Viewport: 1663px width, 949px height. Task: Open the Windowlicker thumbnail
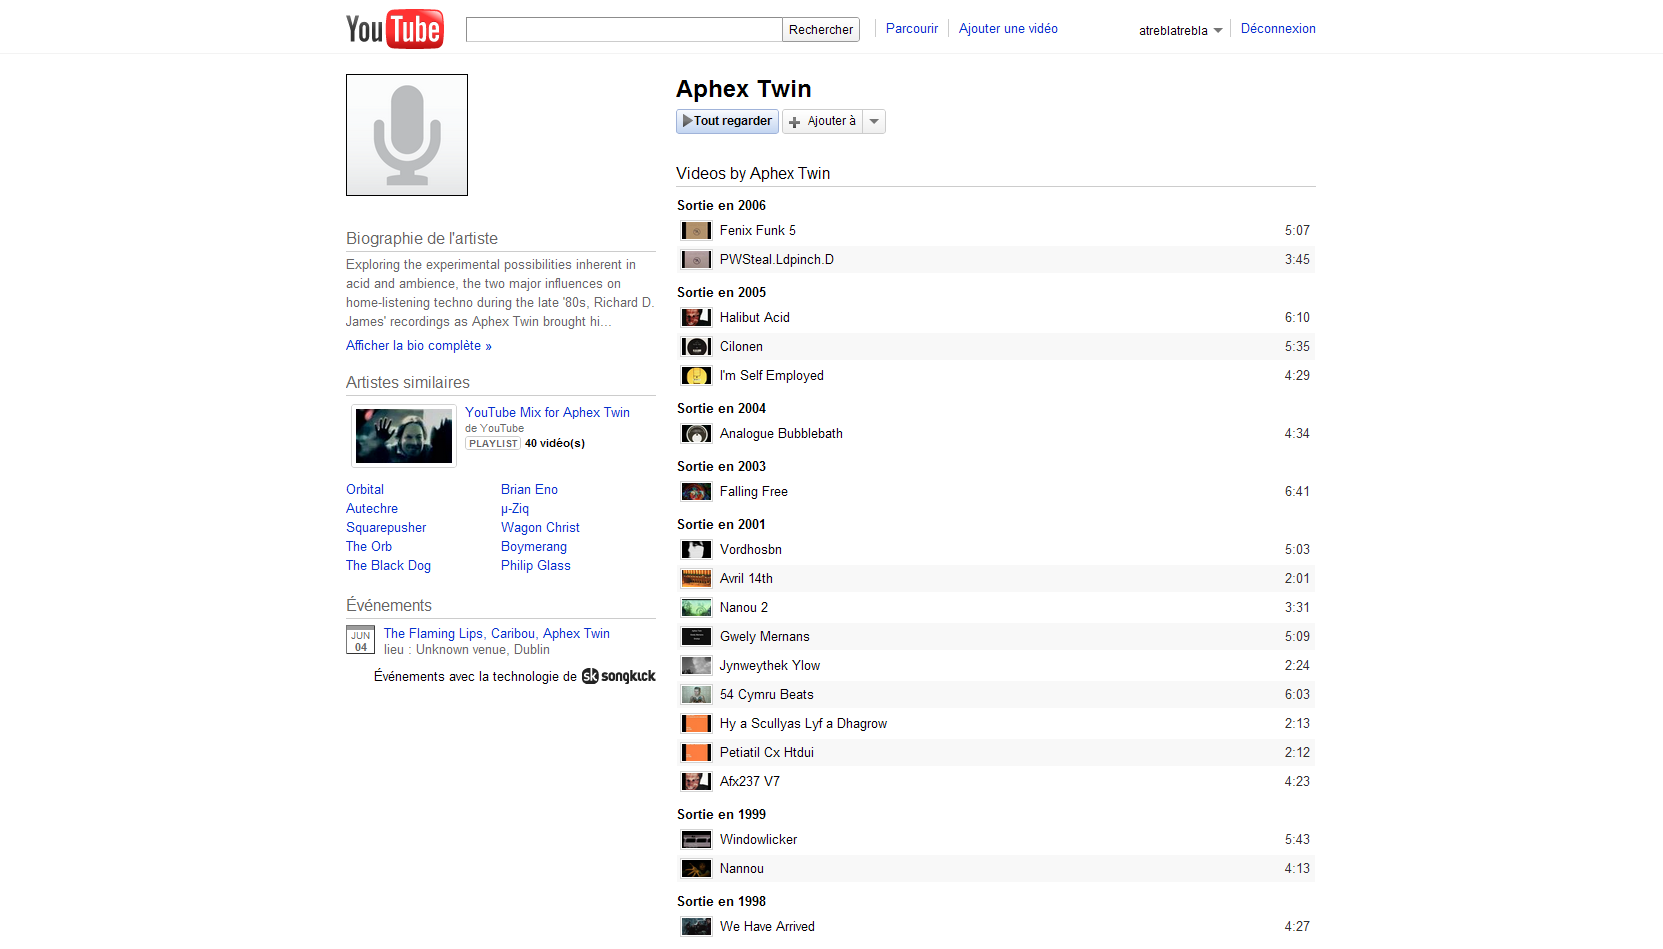pyautogui.click(x=696, y=840)
